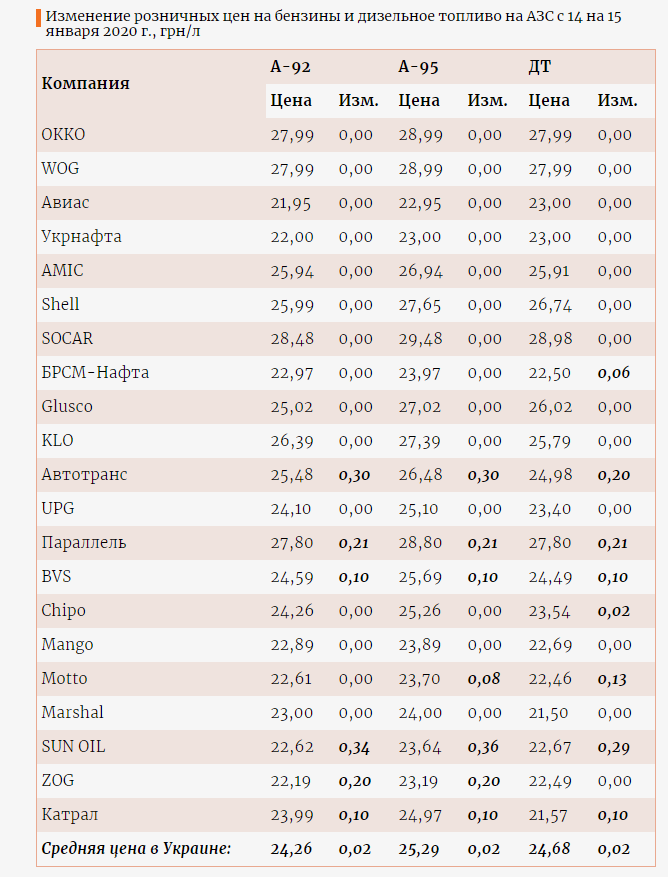Click the Параллель row label

point(84,543)
